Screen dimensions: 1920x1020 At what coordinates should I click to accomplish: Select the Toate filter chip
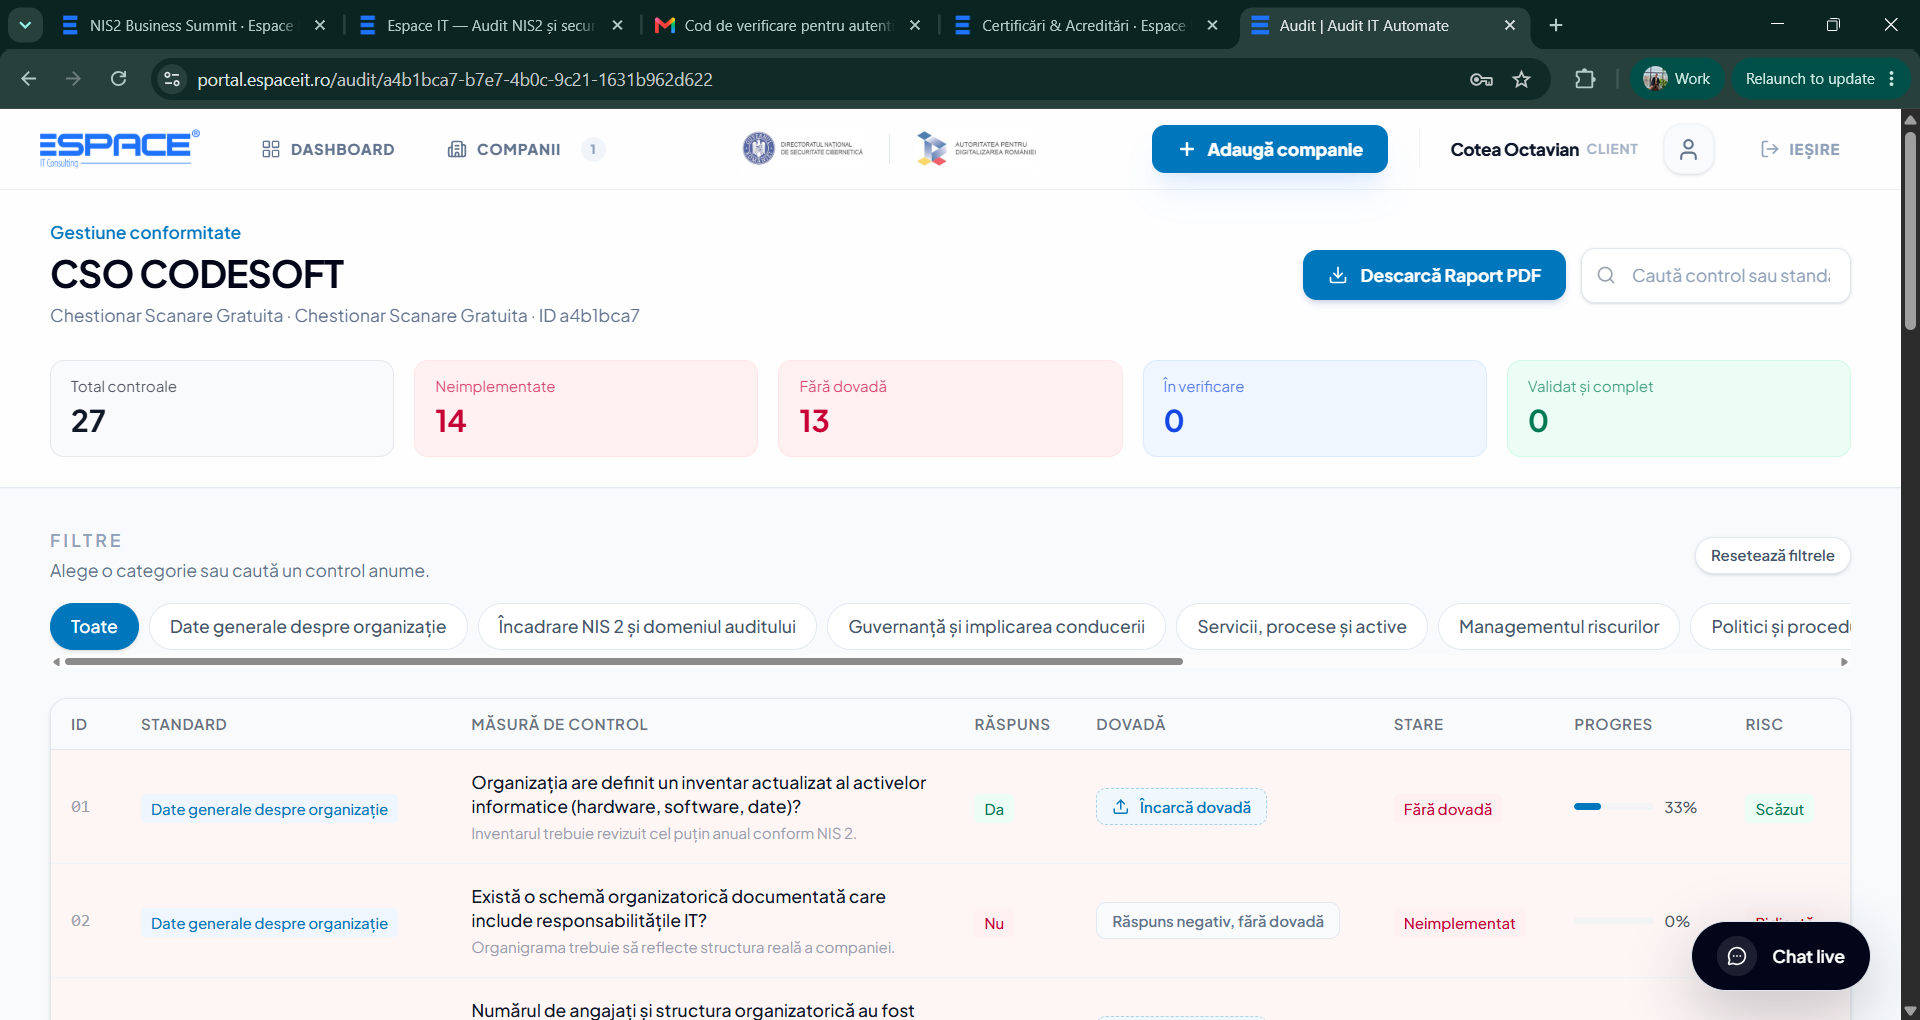pos(94,626)
